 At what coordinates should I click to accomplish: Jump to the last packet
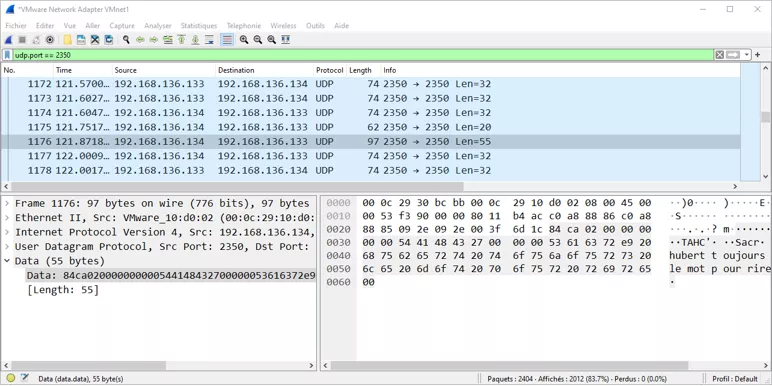[195, 40]
